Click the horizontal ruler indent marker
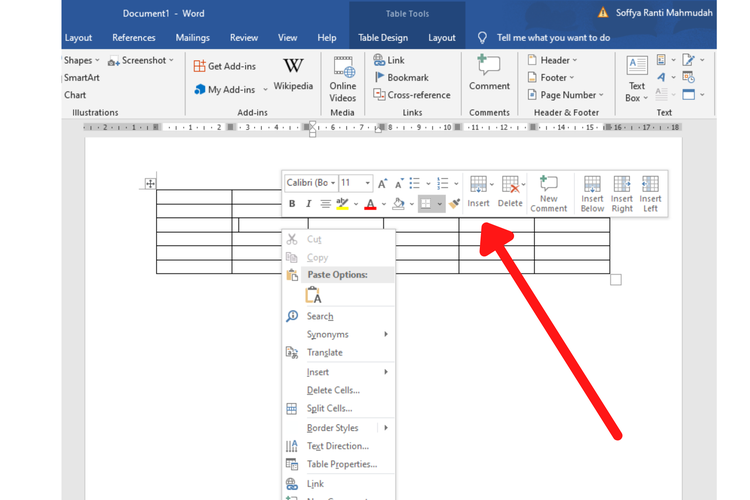 point(312,129)
